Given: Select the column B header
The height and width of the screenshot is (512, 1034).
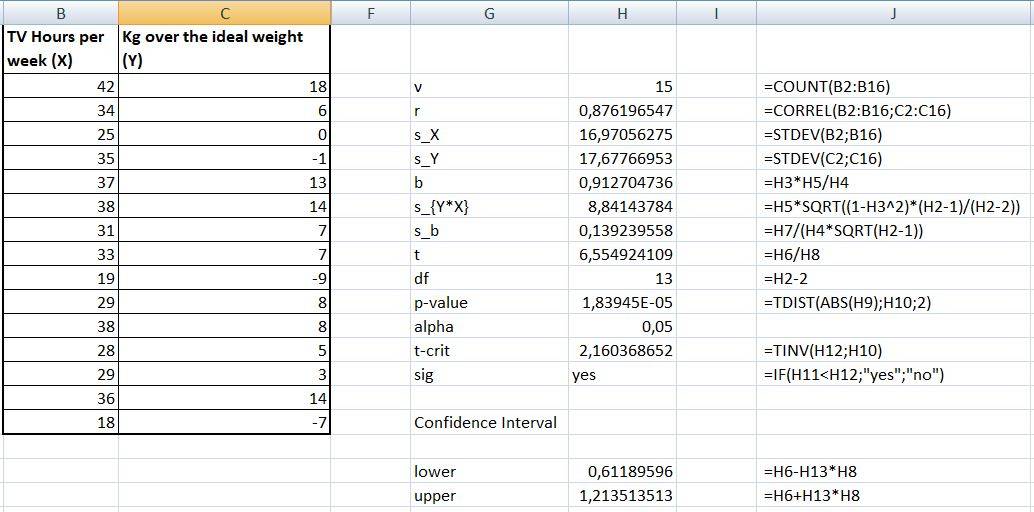Looking at the screenshot, I should tap(60, 13).
